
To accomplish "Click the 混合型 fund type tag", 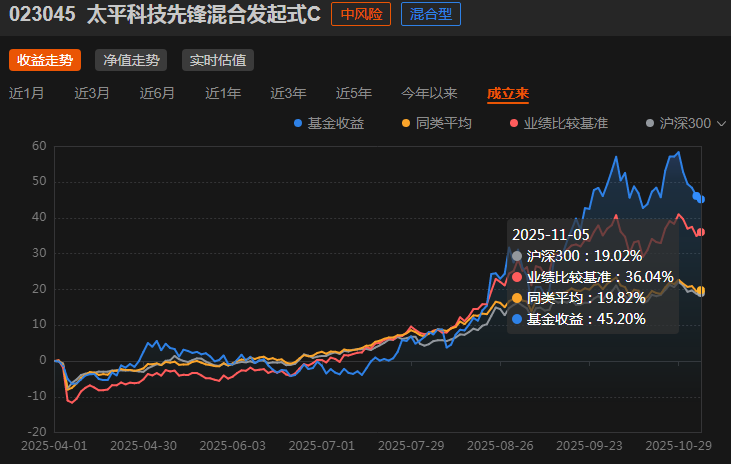I will pyautogui.click(x=431, y=14).
